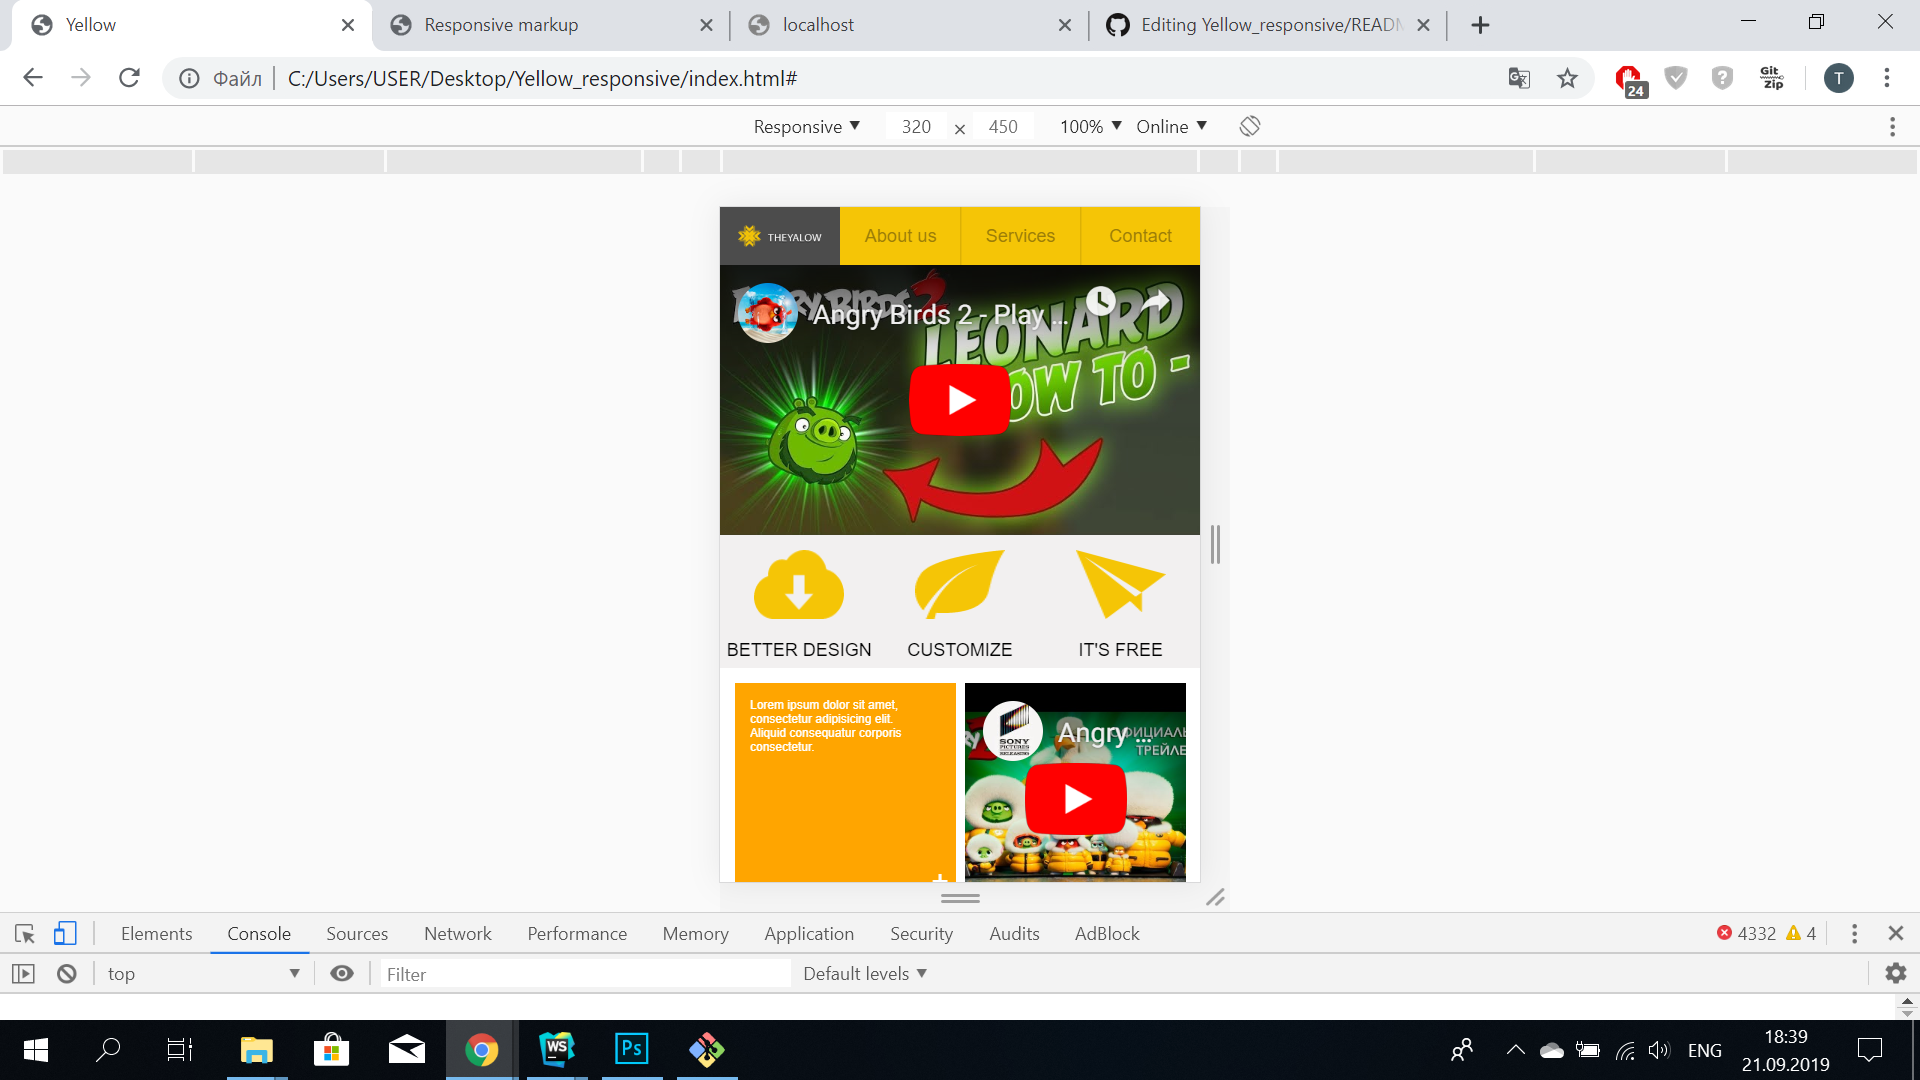1920x1080 pixels.
Task: Launch WebStorm from the taskbar
Action: [x=557, y=1050]
